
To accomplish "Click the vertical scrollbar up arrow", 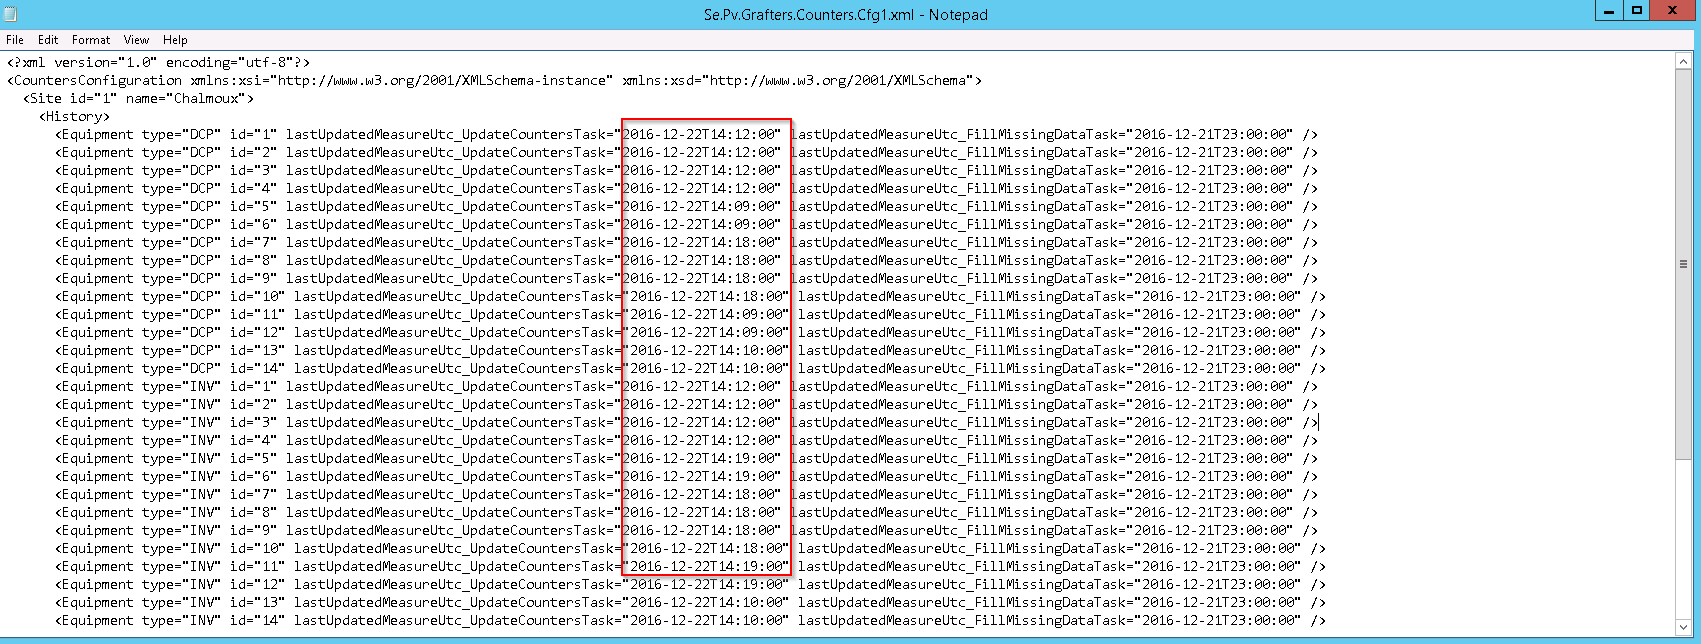I will pos(1684,62).
